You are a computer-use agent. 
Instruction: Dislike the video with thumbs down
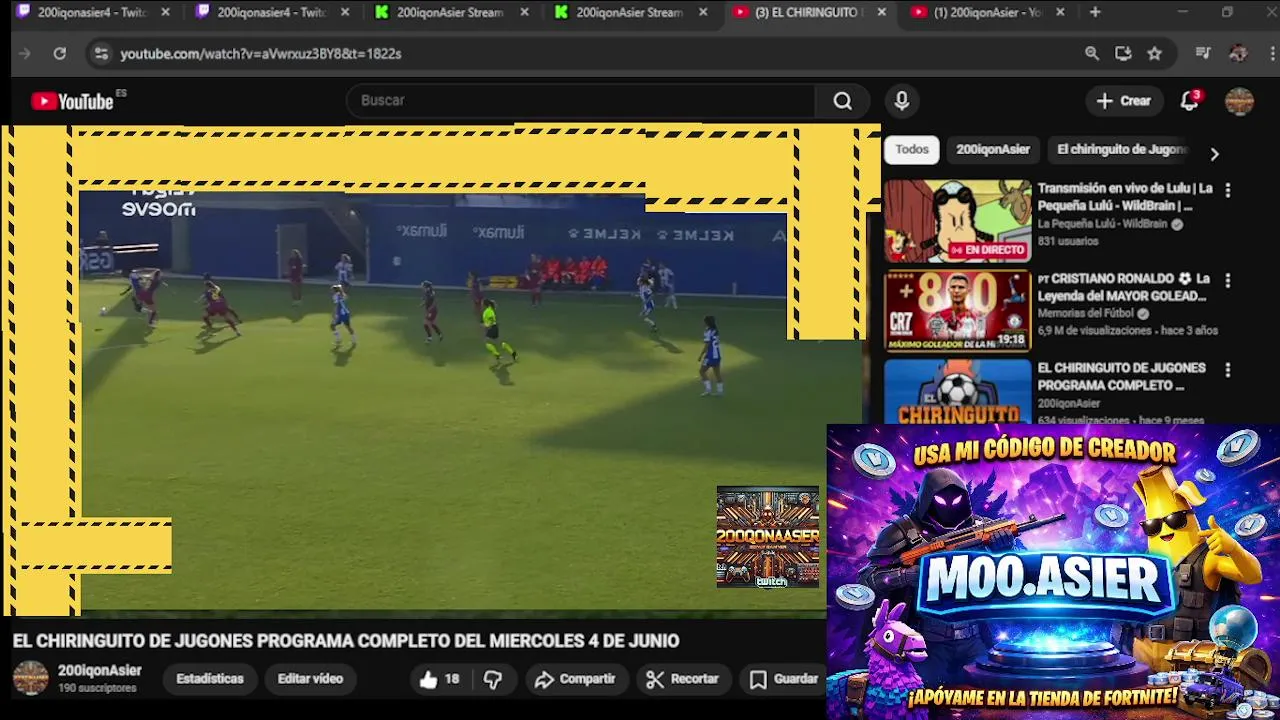click(x=493, y=679)
